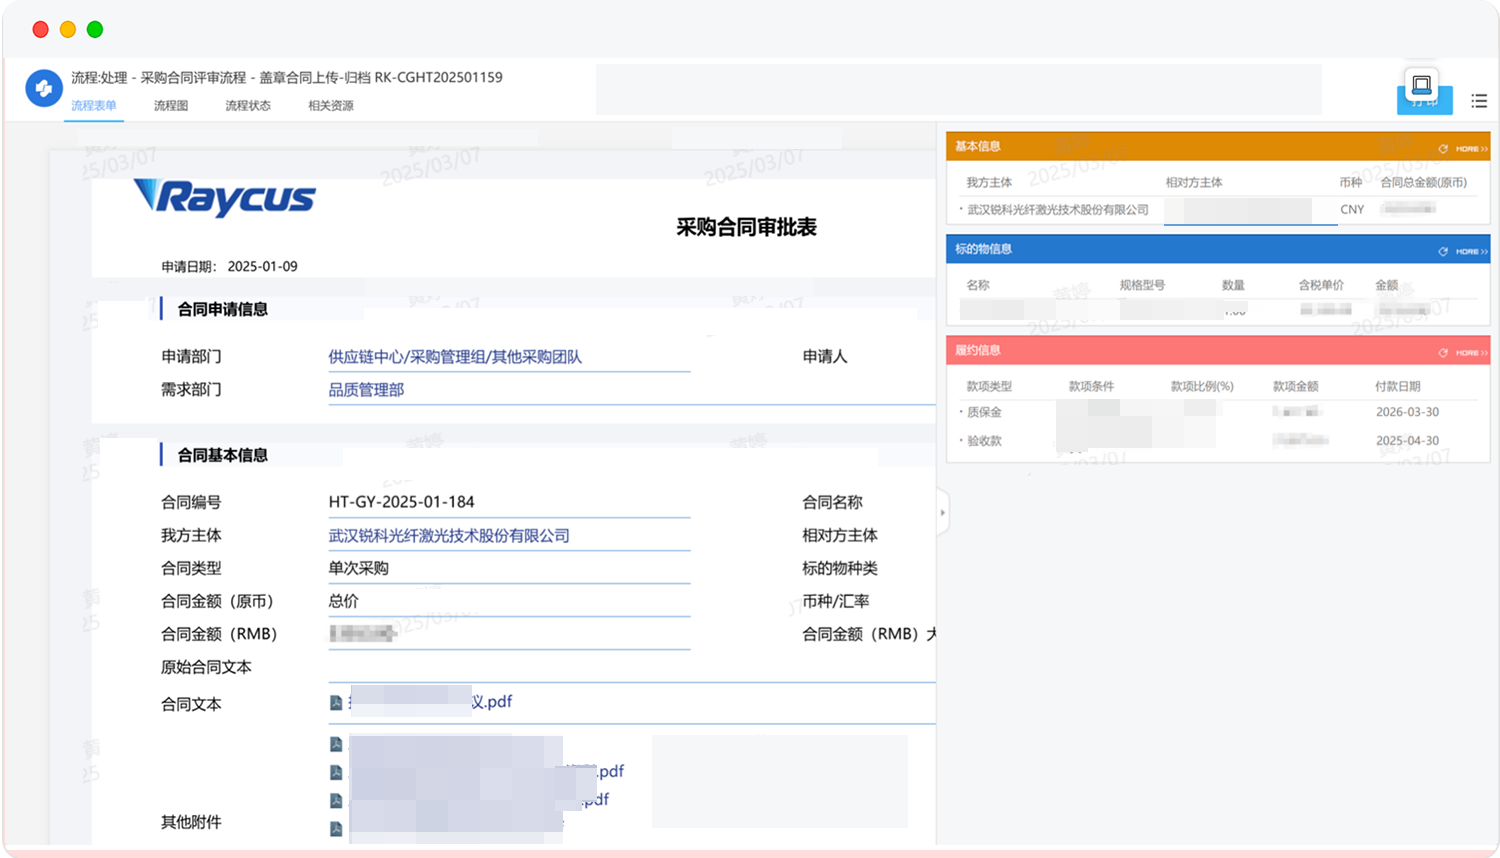Open the 品质管理部 link
1500x858 pixels.
[x=366, y=390]
